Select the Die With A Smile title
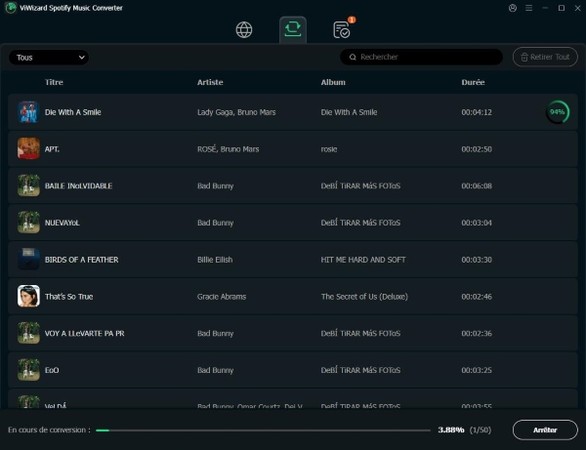 73,112
